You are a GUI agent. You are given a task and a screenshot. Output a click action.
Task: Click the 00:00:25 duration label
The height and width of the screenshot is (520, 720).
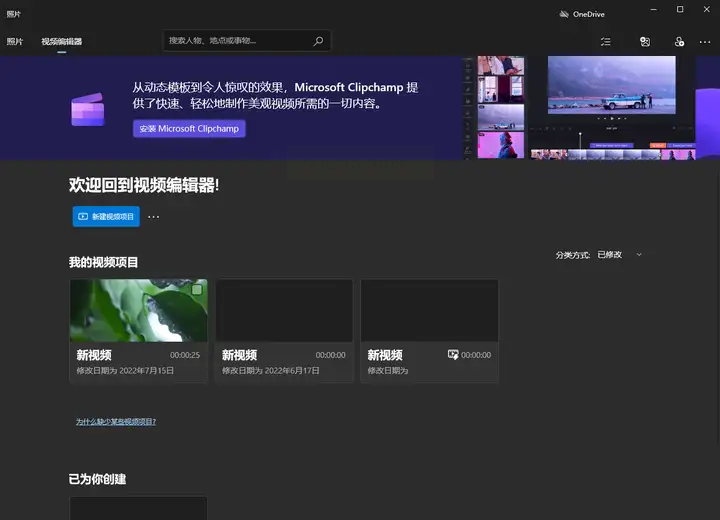point(185,355)
